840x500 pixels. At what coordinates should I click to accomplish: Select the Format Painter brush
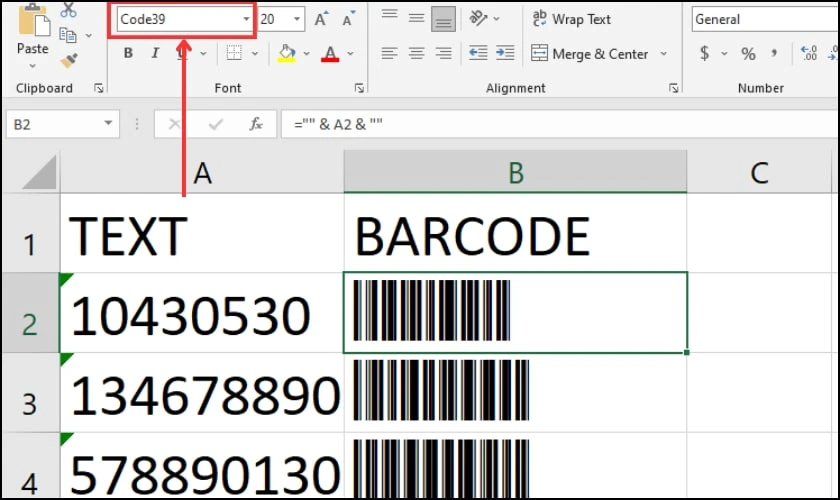pos(68,60)
